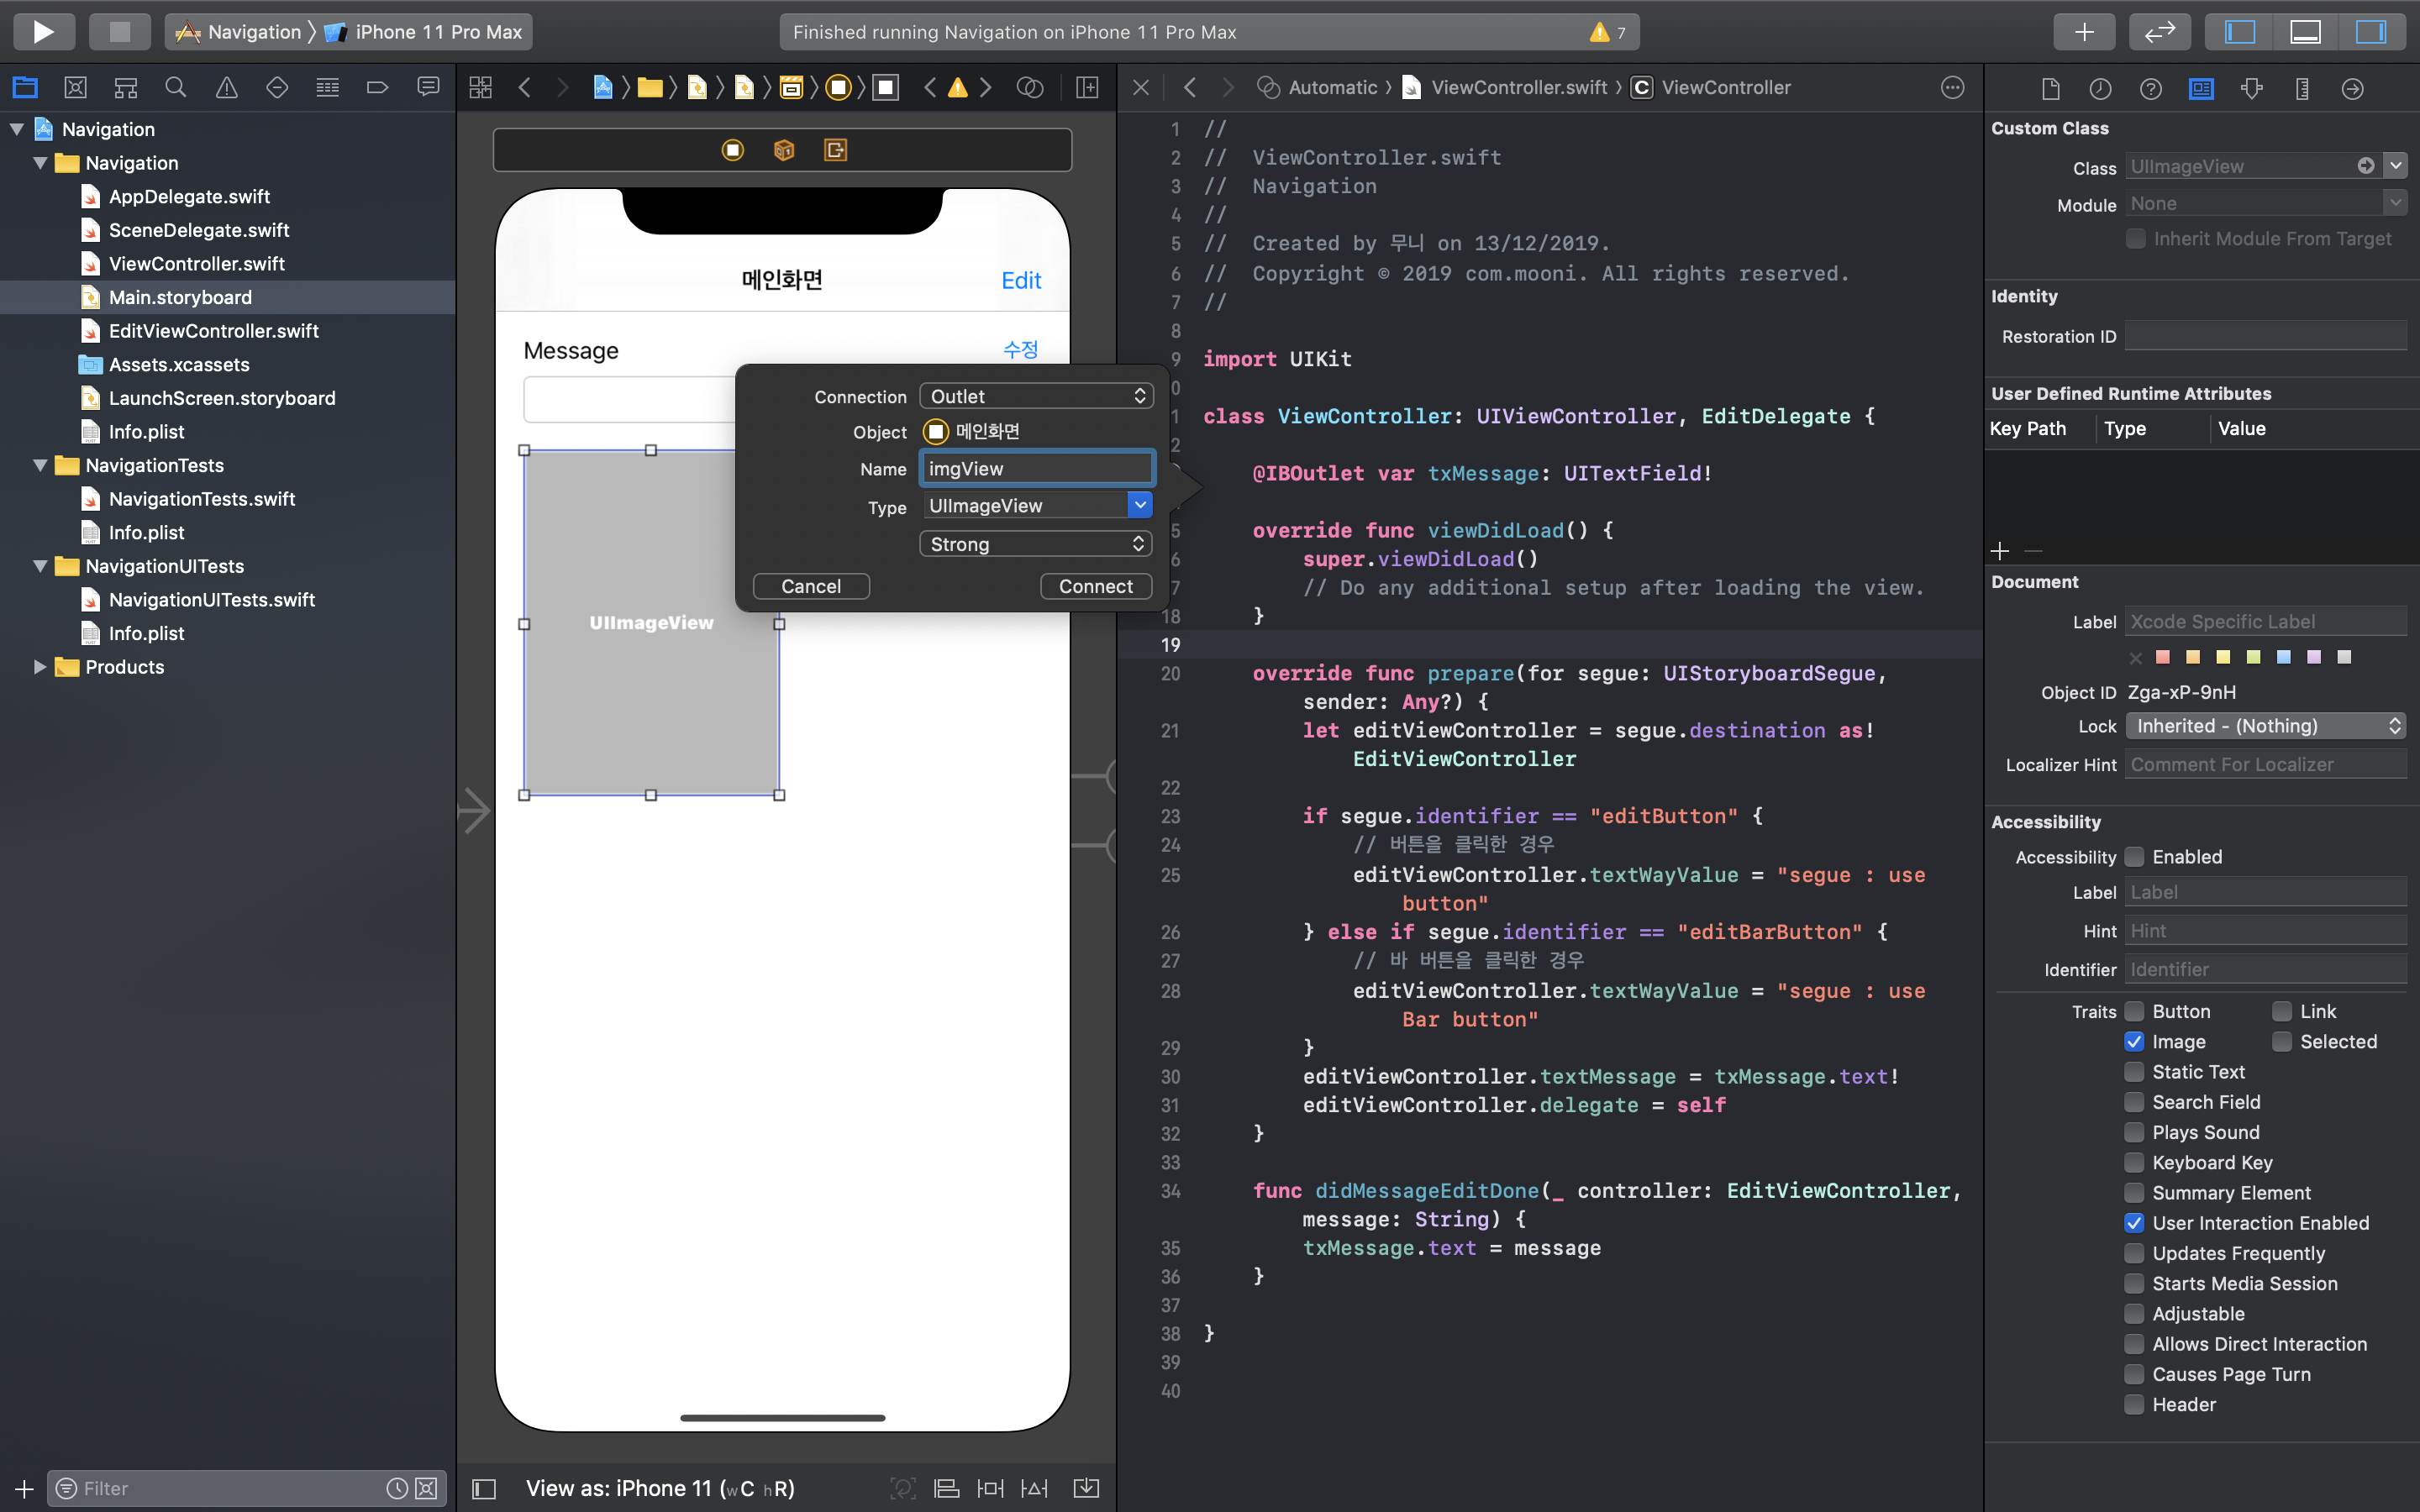Screen dimensions: 2420x1512
Task: Pick the red label color swatch
Action: pos(2163,657)
